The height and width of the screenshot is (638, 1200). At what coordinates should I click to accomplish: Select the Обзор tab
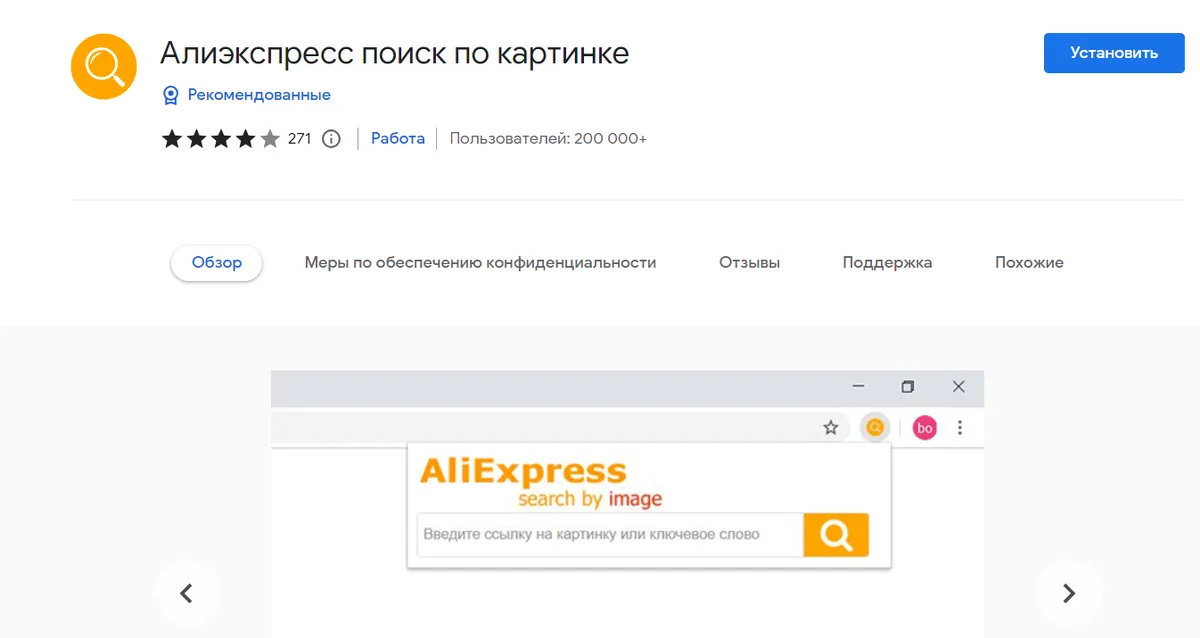[x=217, y=263]
